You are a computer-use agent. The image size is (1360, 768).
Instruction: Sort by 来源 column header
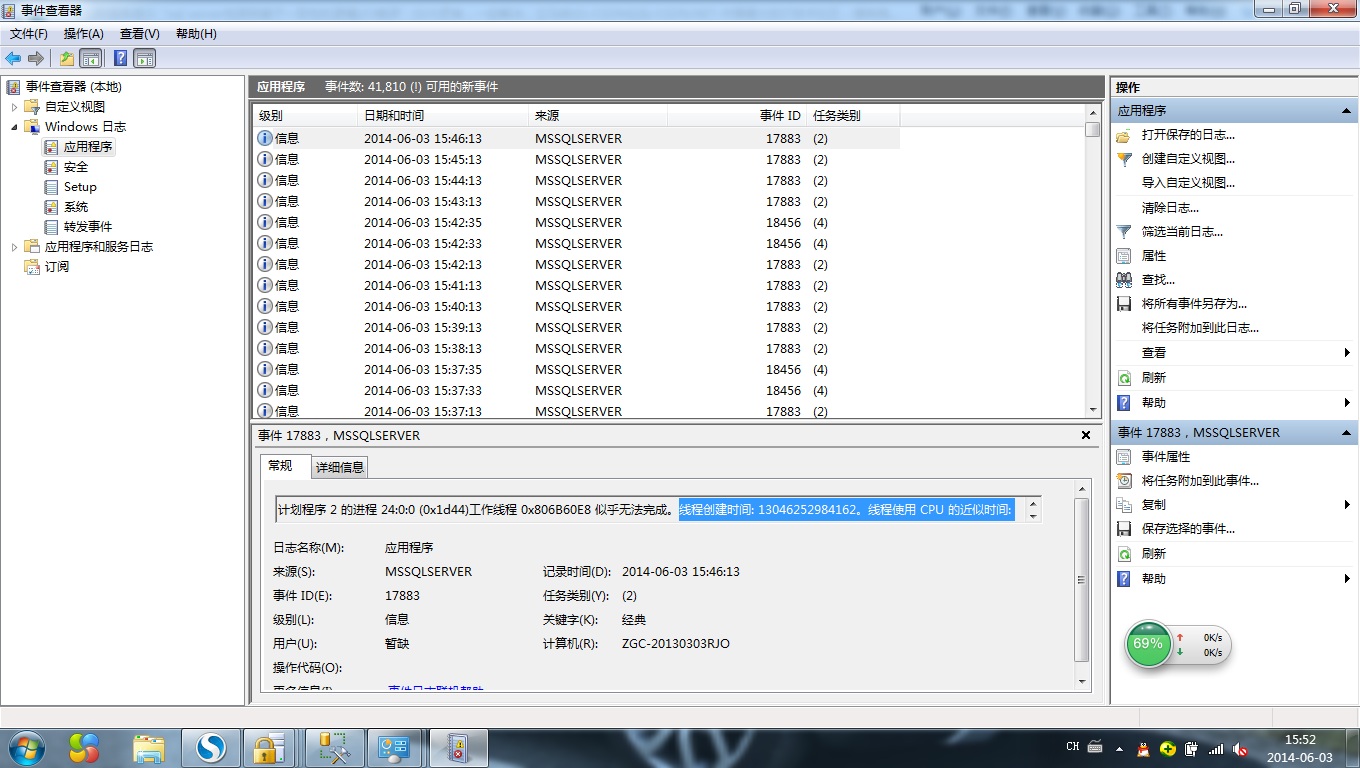[x=598, y=116]
